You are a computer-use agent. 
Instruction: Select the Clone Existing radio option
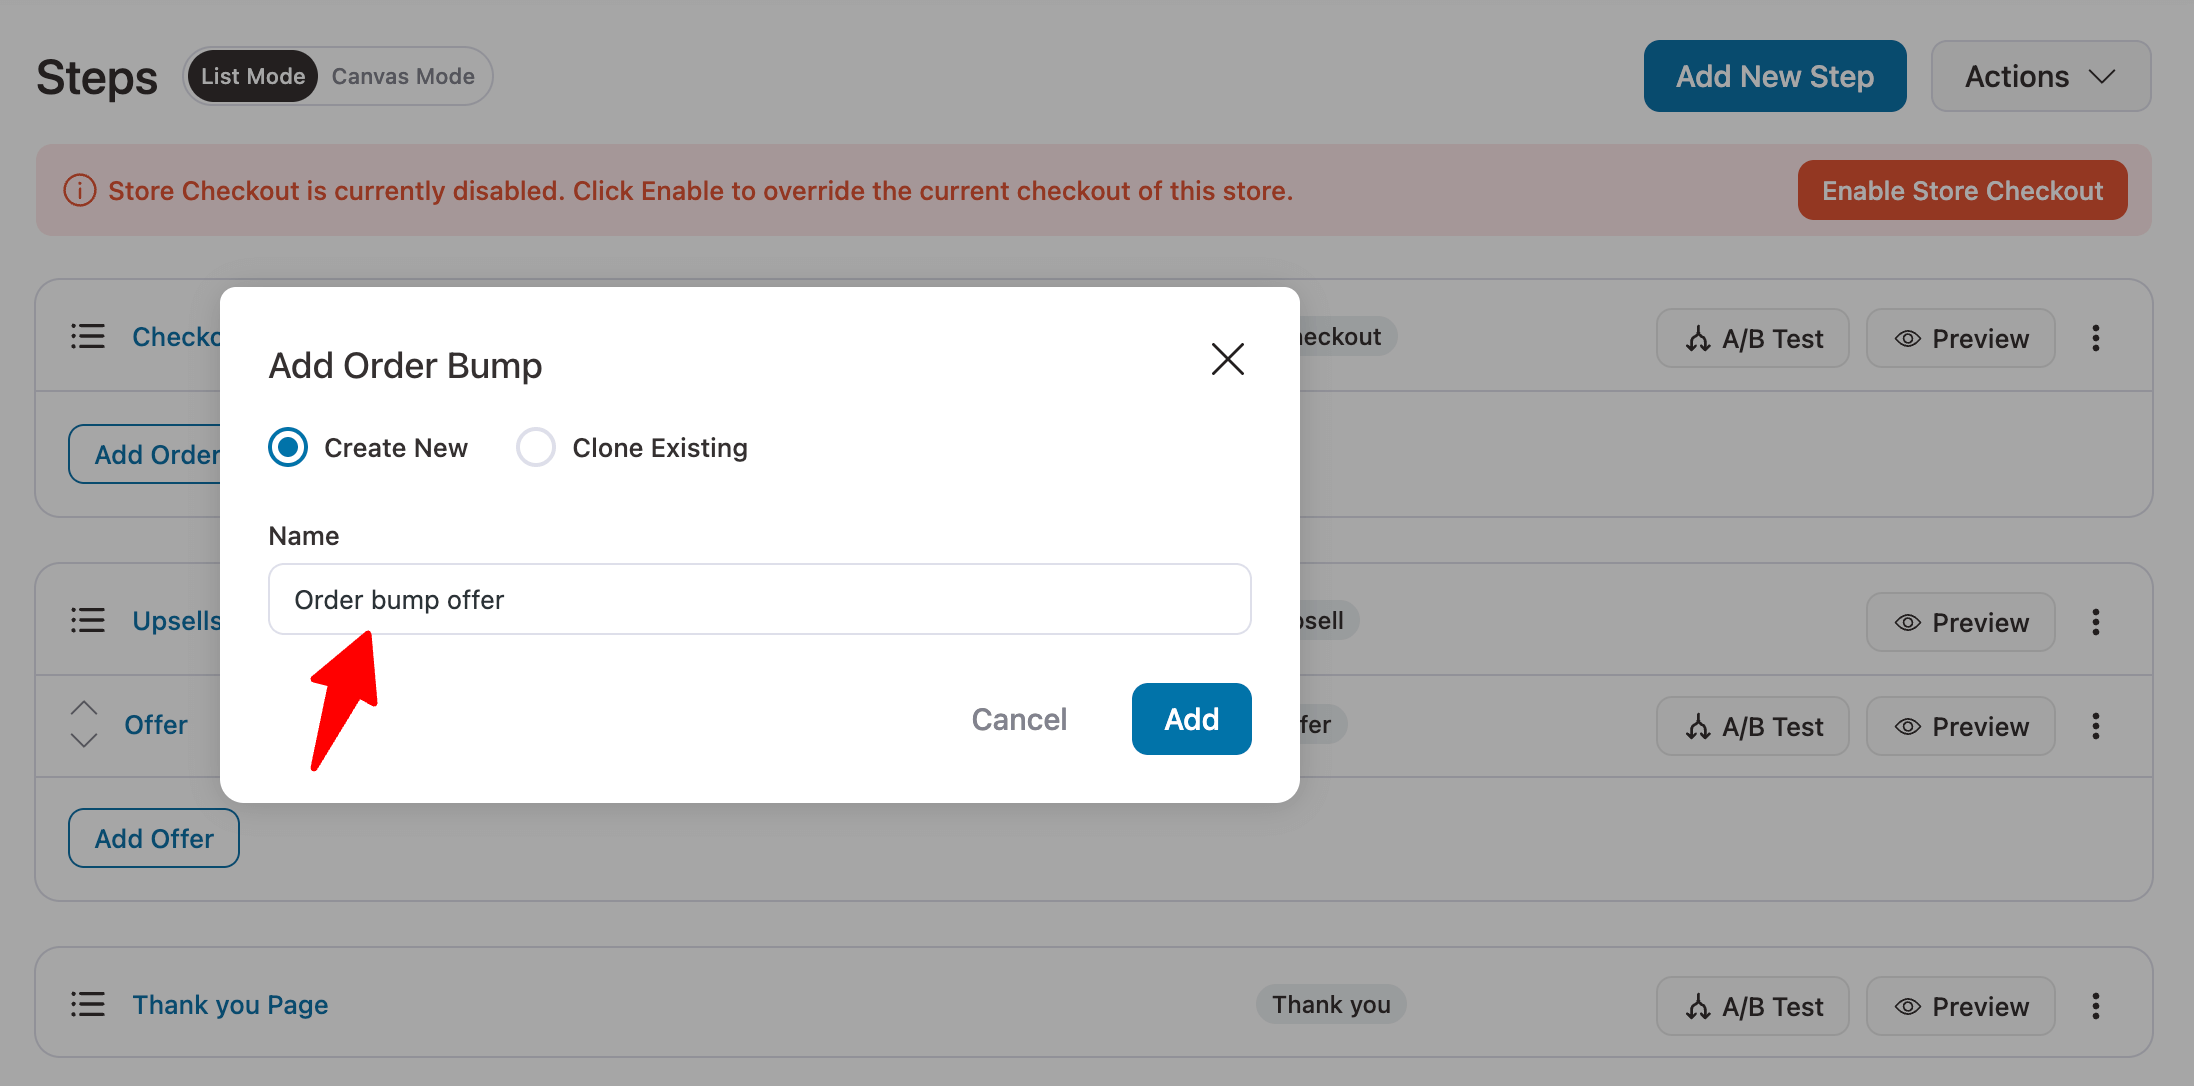(536, 447)
